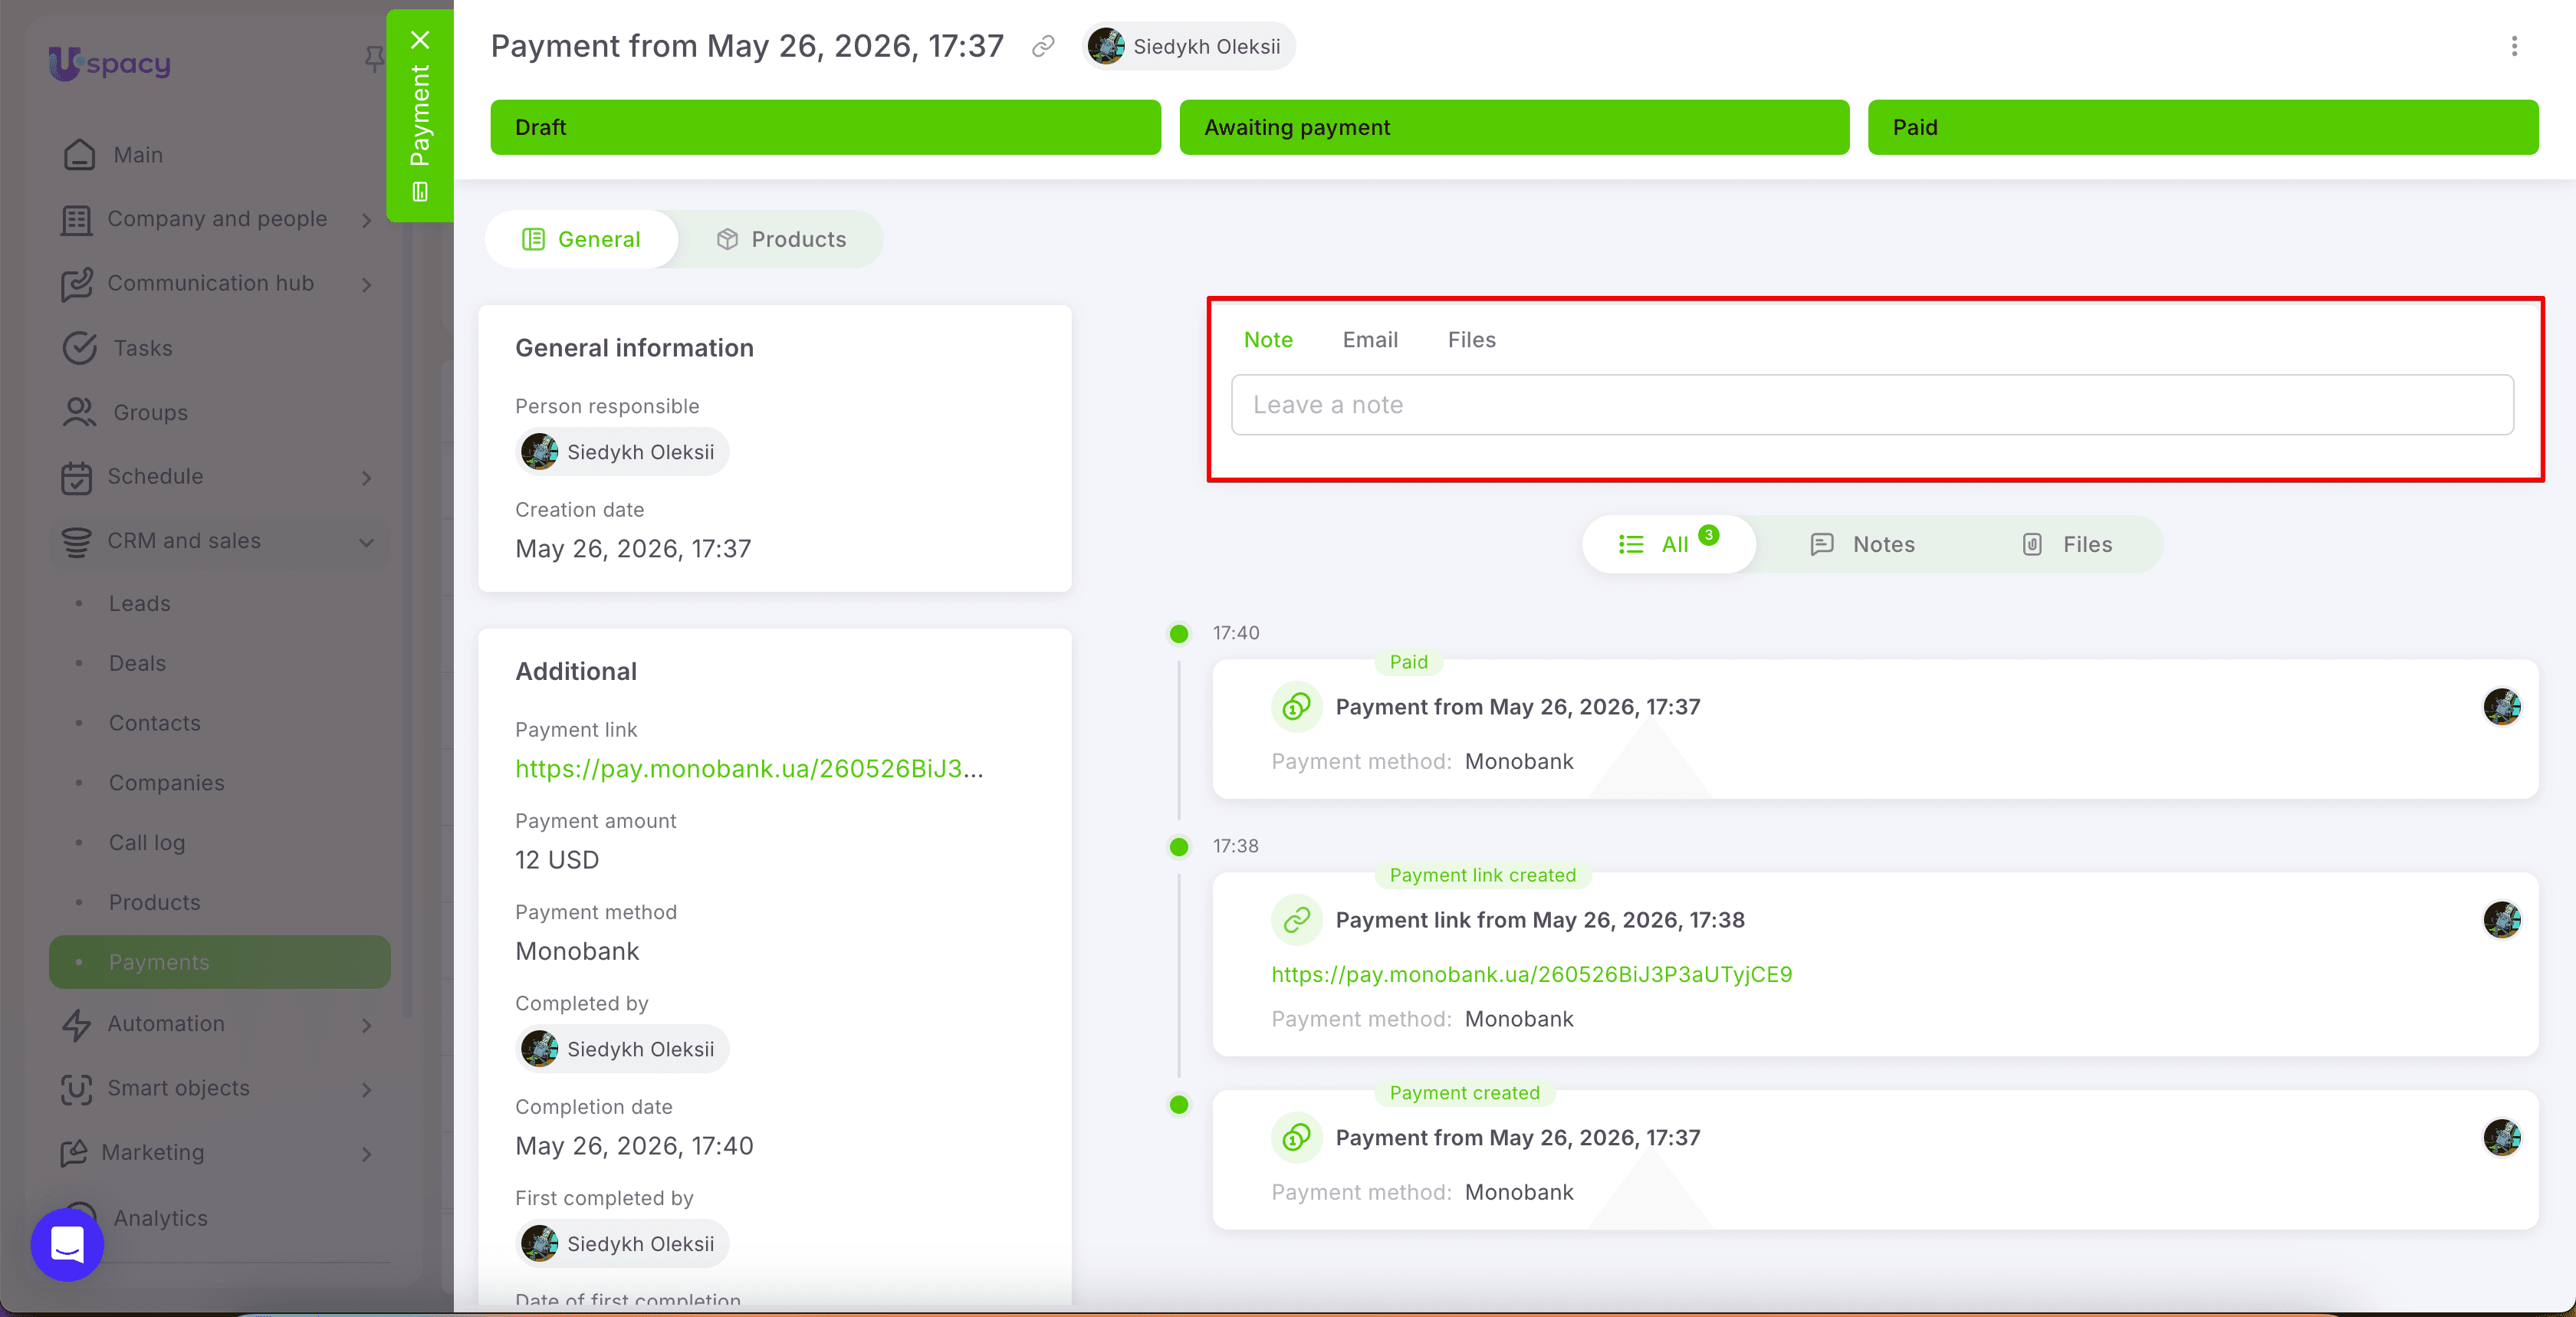Expand the Marketing submenu
2576x1317 pixels.
[367, 1154]
